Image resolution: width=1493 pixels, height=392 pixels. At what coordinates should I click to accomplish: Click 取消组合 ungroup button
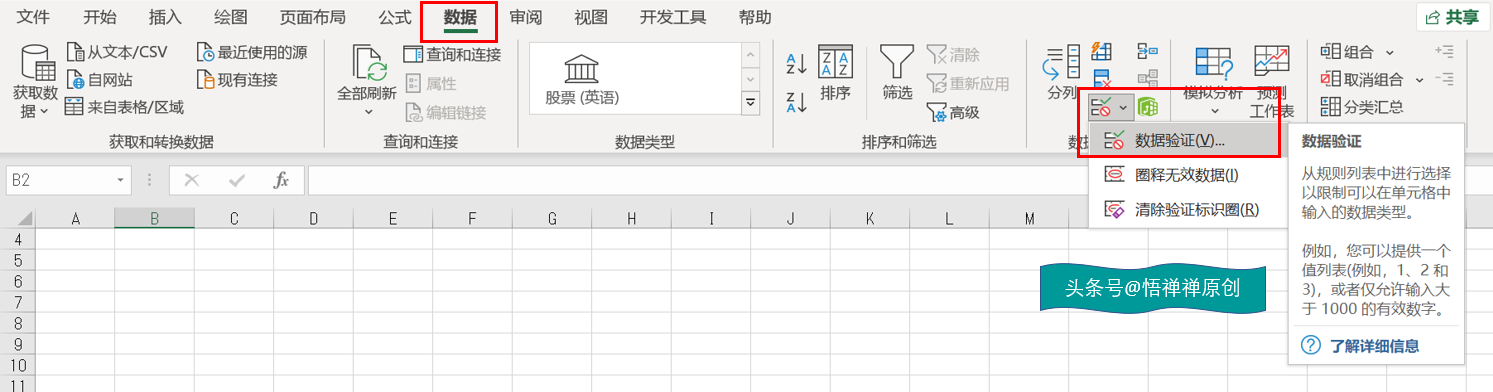(1362, 79)
